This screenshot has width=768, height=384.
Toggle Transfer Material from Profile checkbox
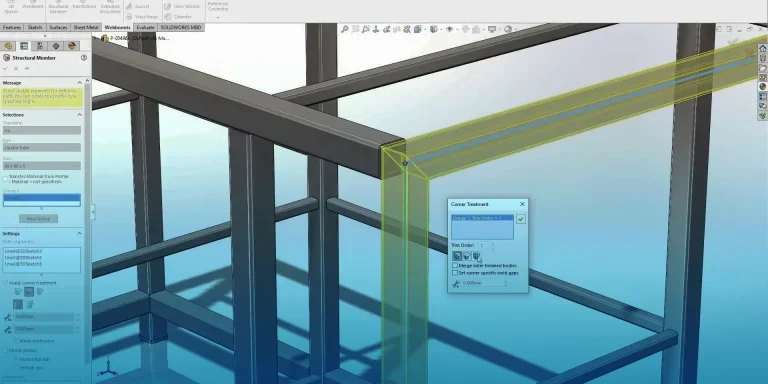click(5, 179)
